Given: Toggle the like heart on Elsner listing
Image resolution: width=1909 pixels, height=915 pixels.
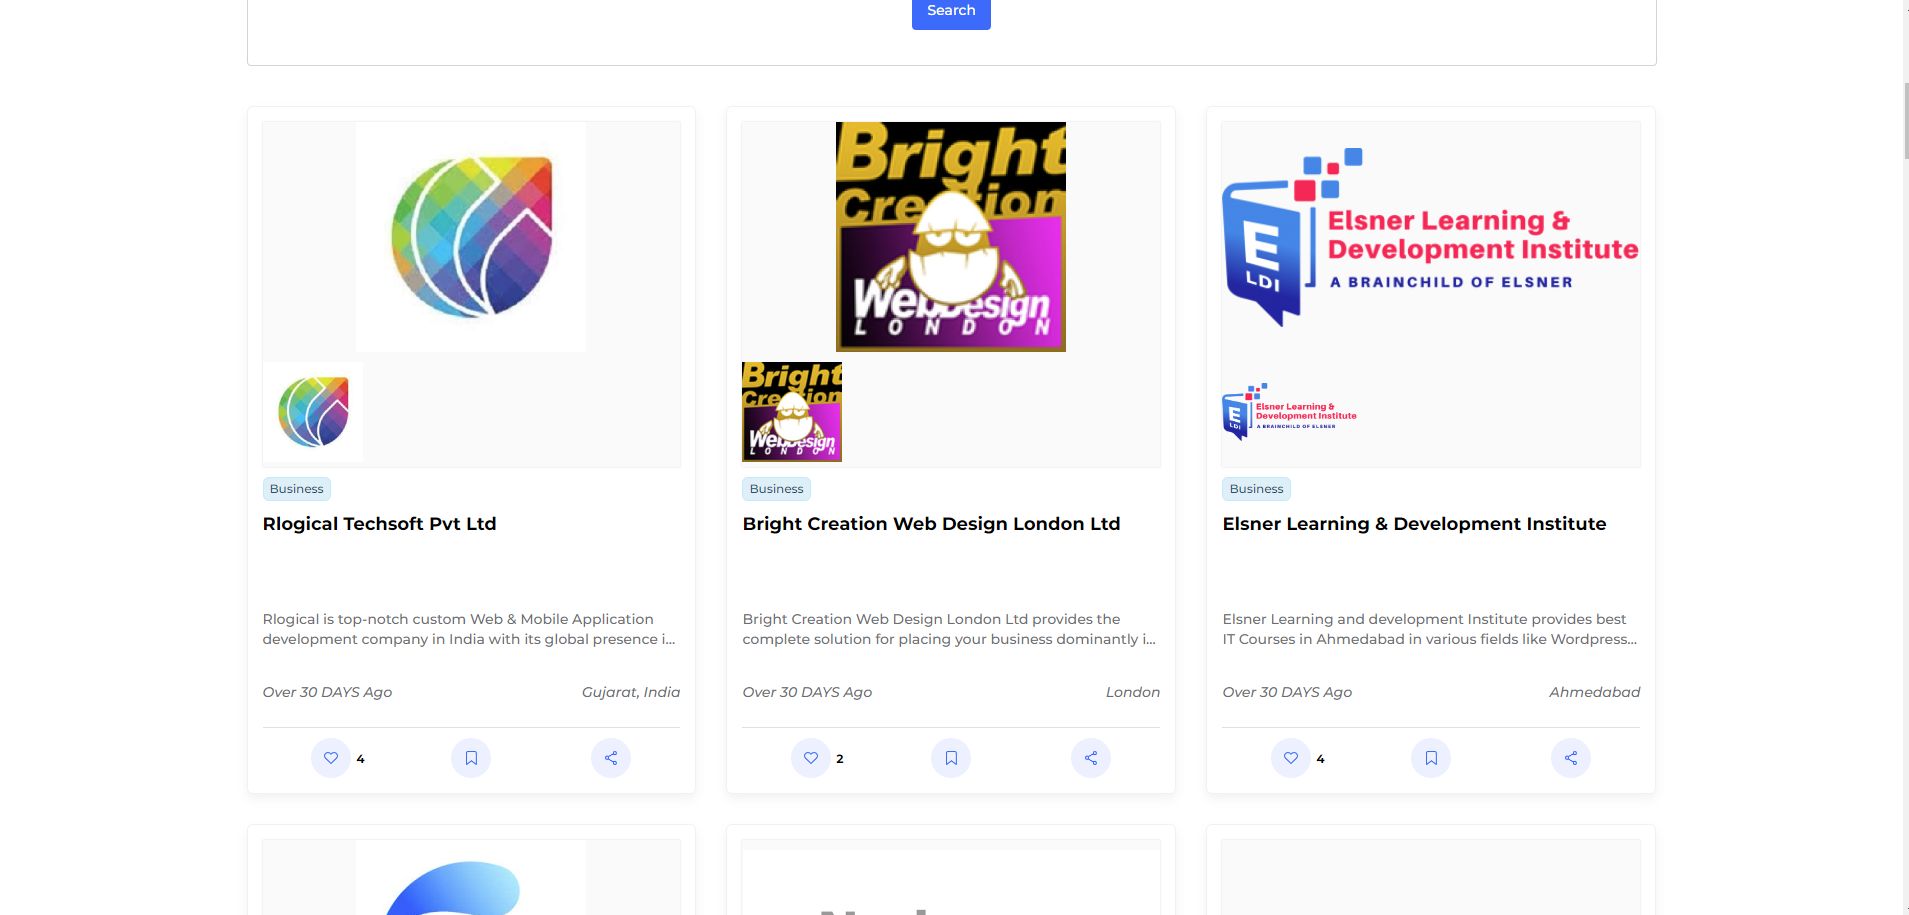Looking at the screenshot, I should tap(1290, 758).
